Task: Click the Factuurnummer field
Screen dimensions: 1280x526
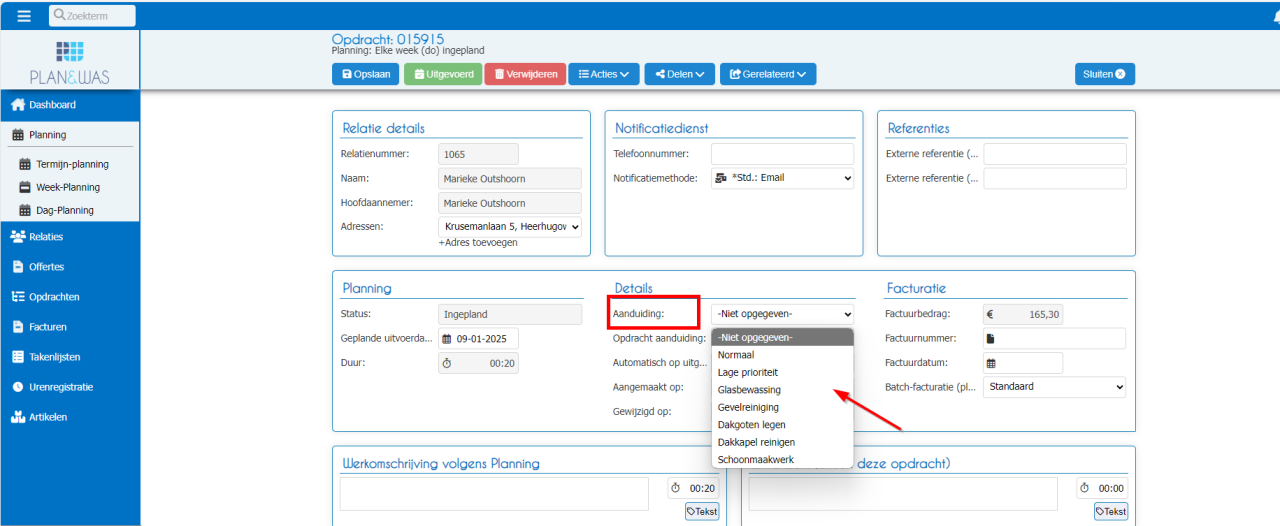Action: [x=1055, y=338]
